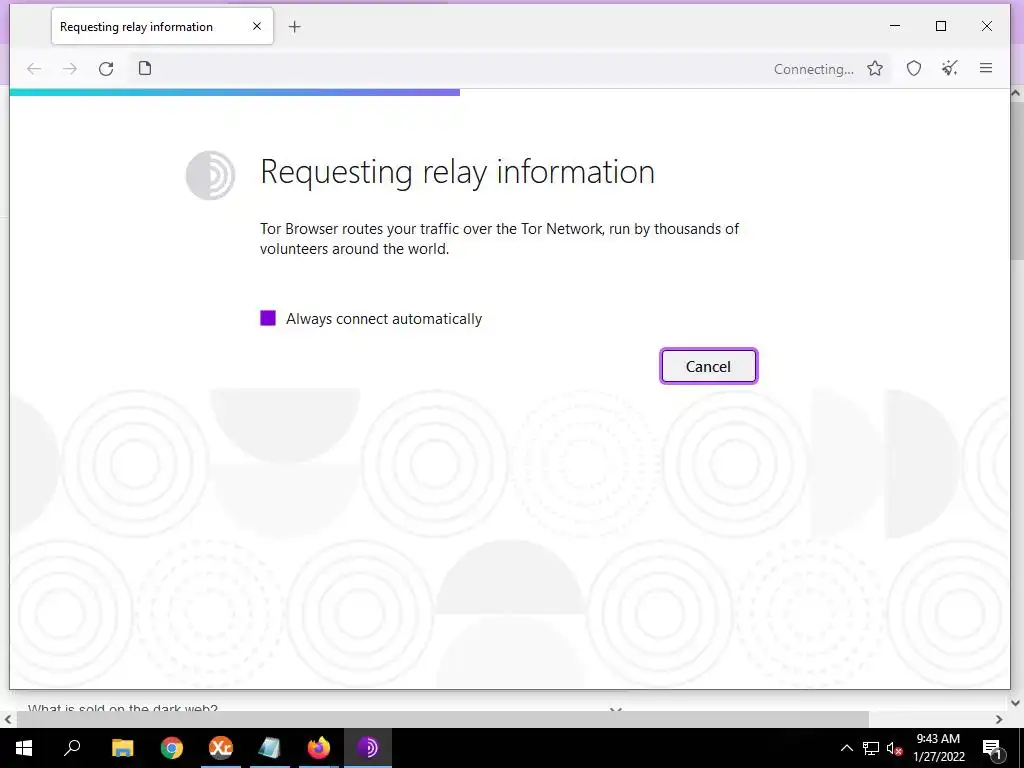Close the Tor Browser window
The height and width of the screenshot is (768, 1024).
[x=987, y=26]
